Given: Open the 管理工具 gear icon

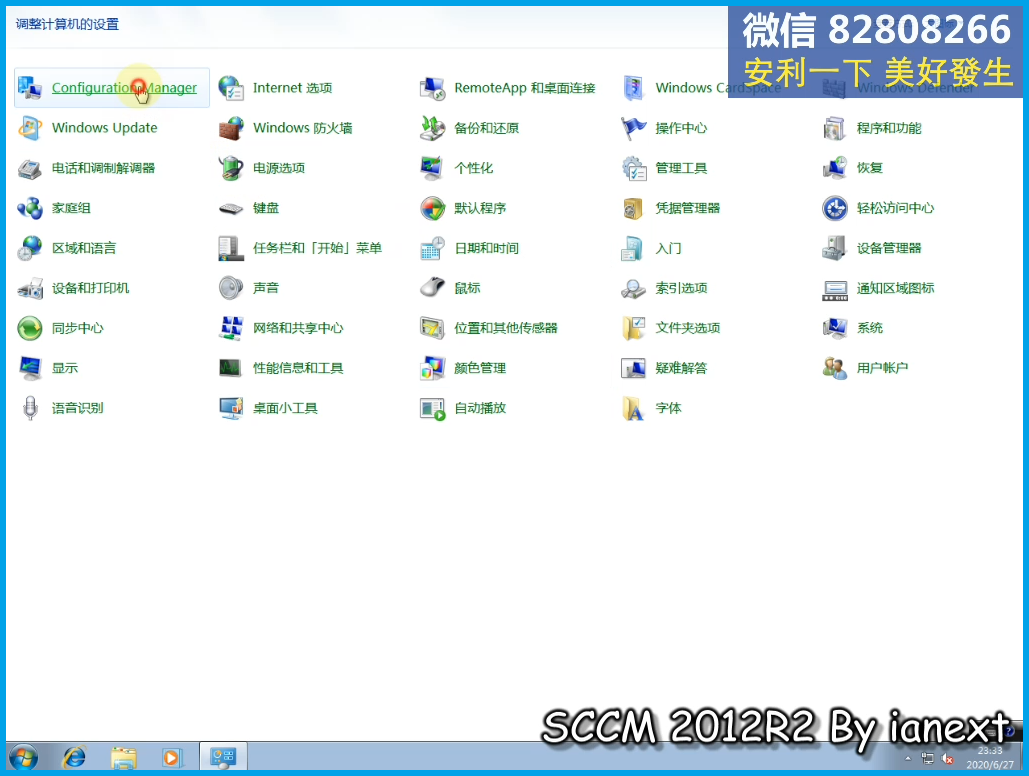Looking at the screenshot, I should tap(634, 167).
